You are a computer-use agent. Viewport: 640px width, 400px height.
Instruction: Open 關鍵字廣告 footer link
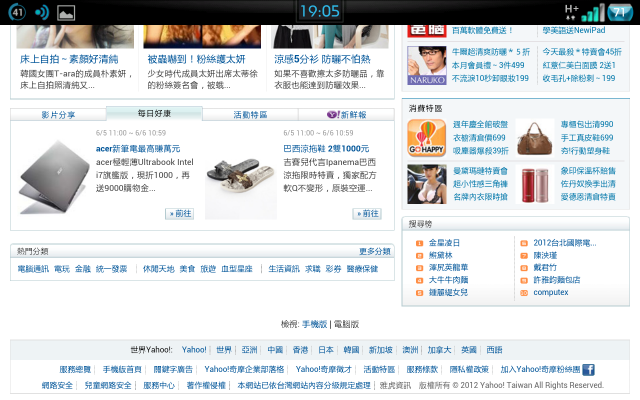[173, 369]
